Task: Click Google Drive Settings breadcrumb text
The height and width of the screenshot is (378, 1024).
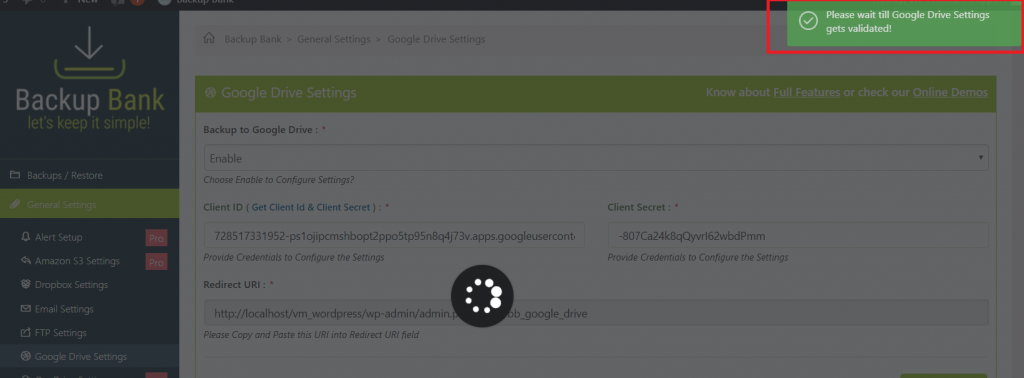Action: (x=436, y=39)
